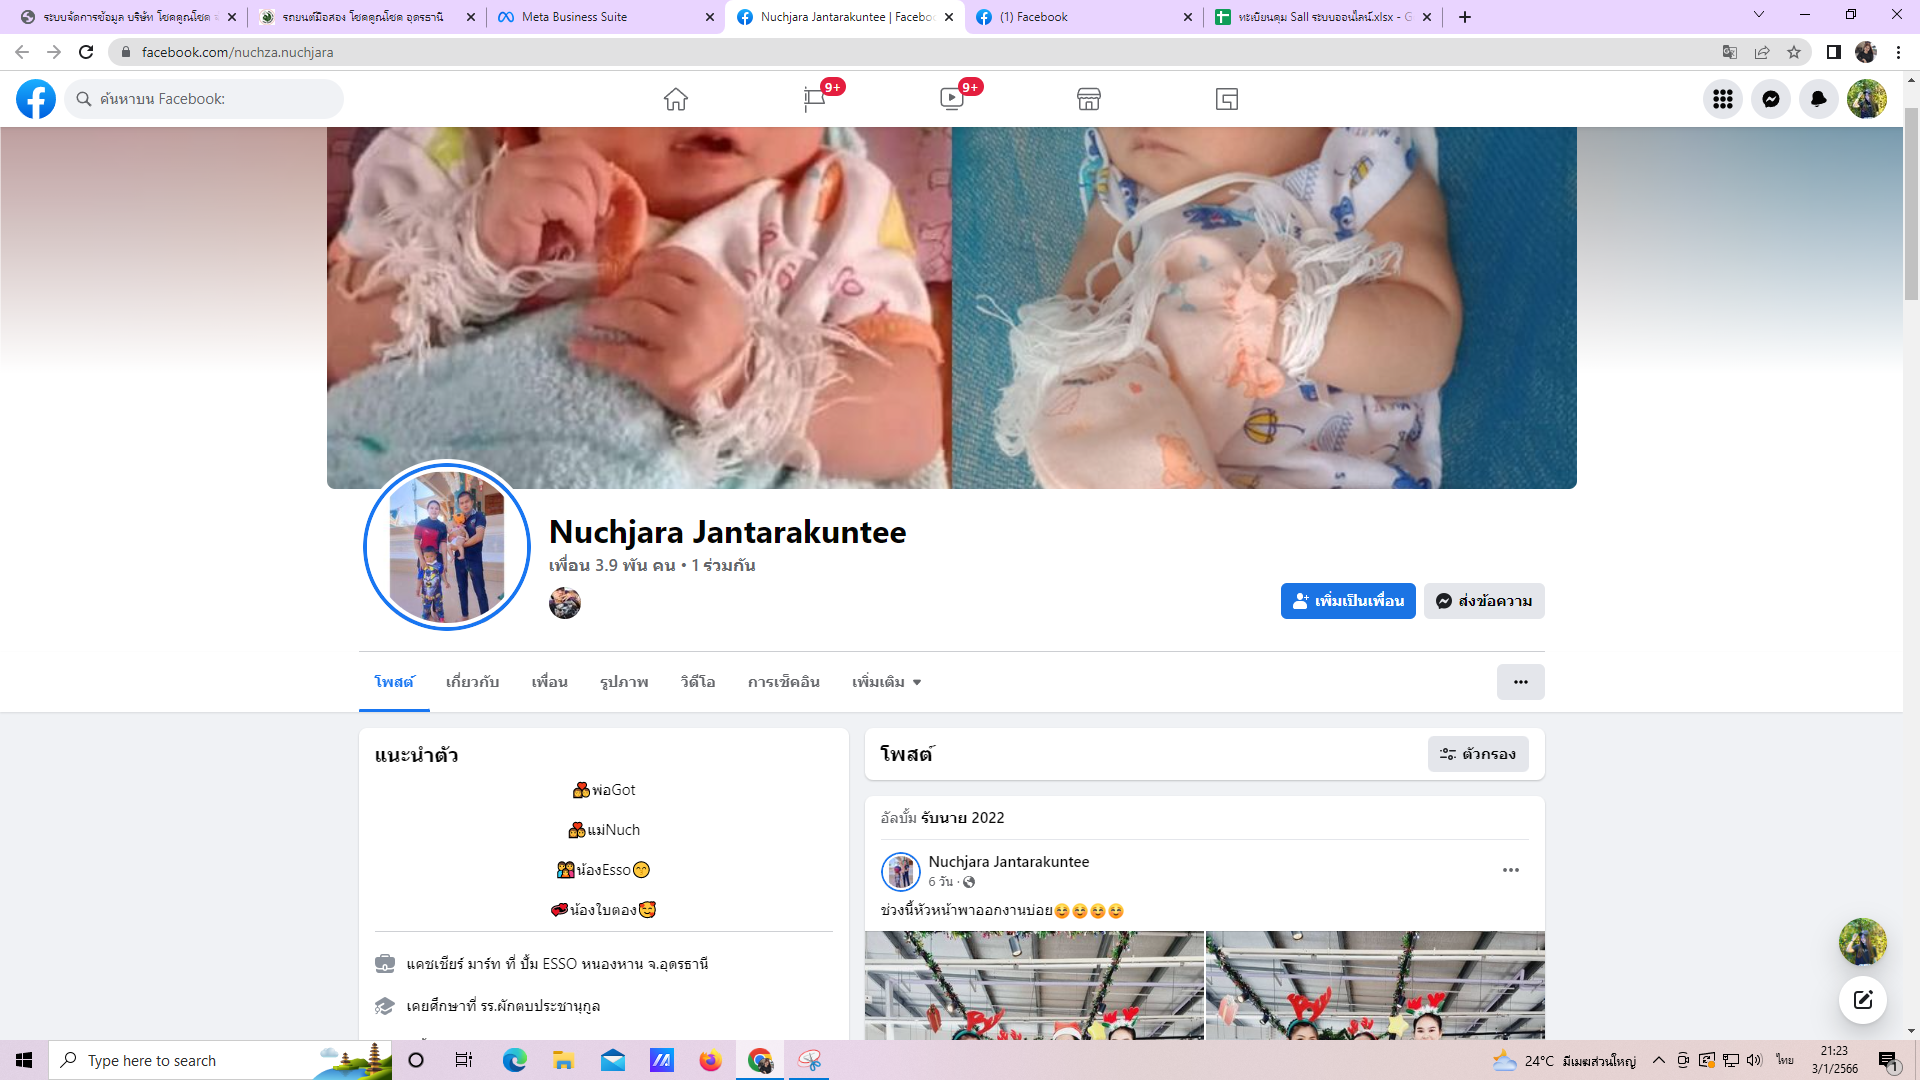Viewport: 1920px width, 1080px height.
Task: Open Facebook Home feed icon
Action: pos(676,99)
